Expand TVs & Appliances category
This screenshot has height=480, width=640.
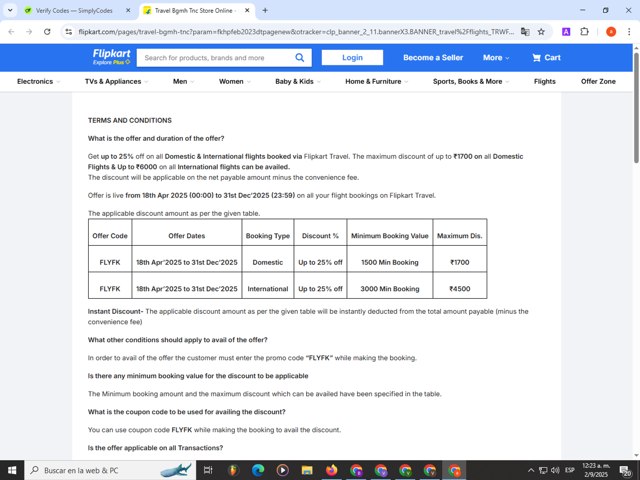(116, 81)
